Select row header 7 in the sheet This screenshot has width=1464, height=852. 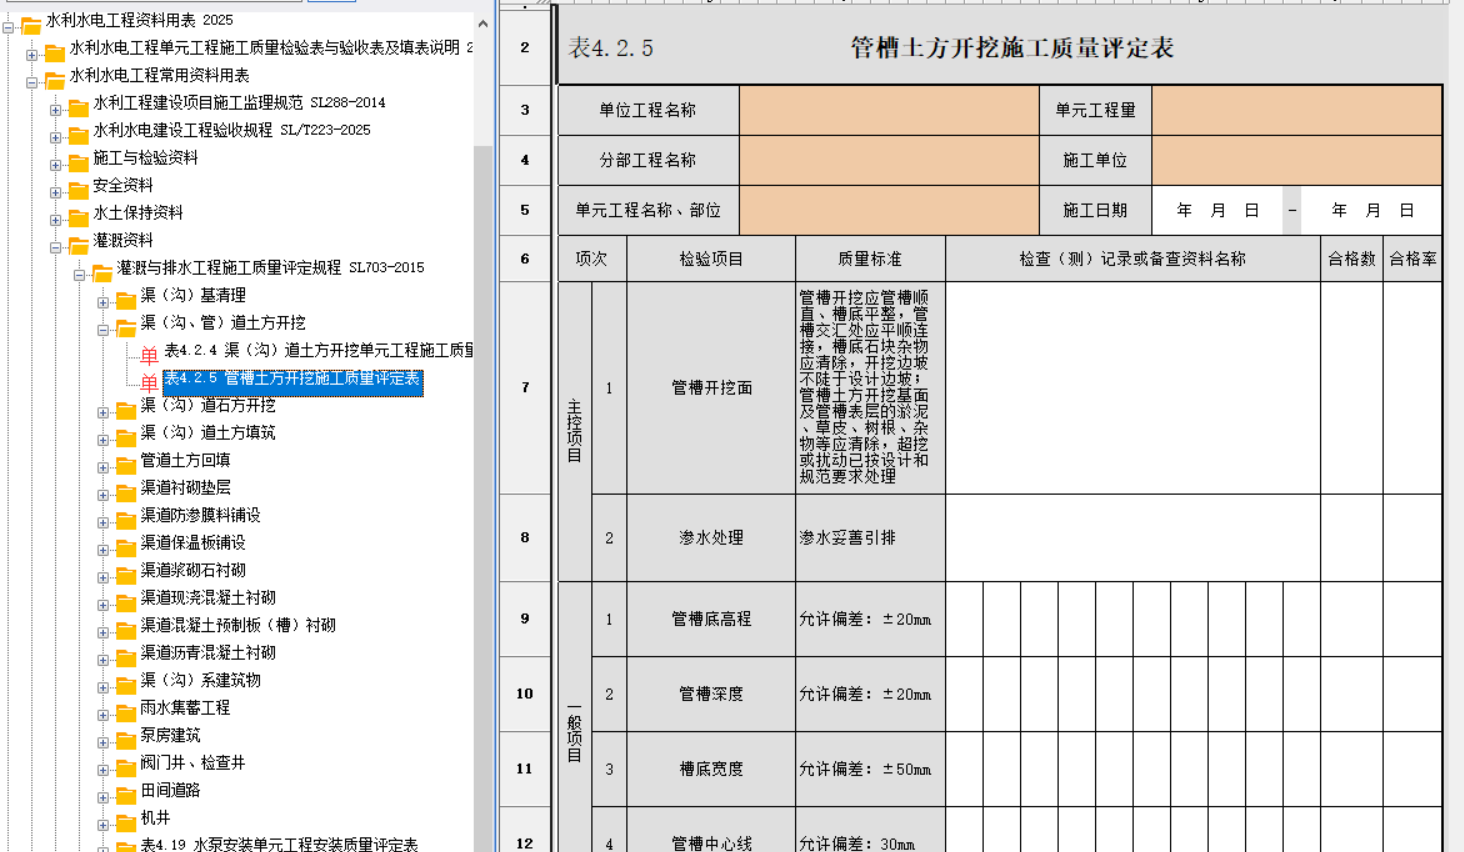(525, 388)
